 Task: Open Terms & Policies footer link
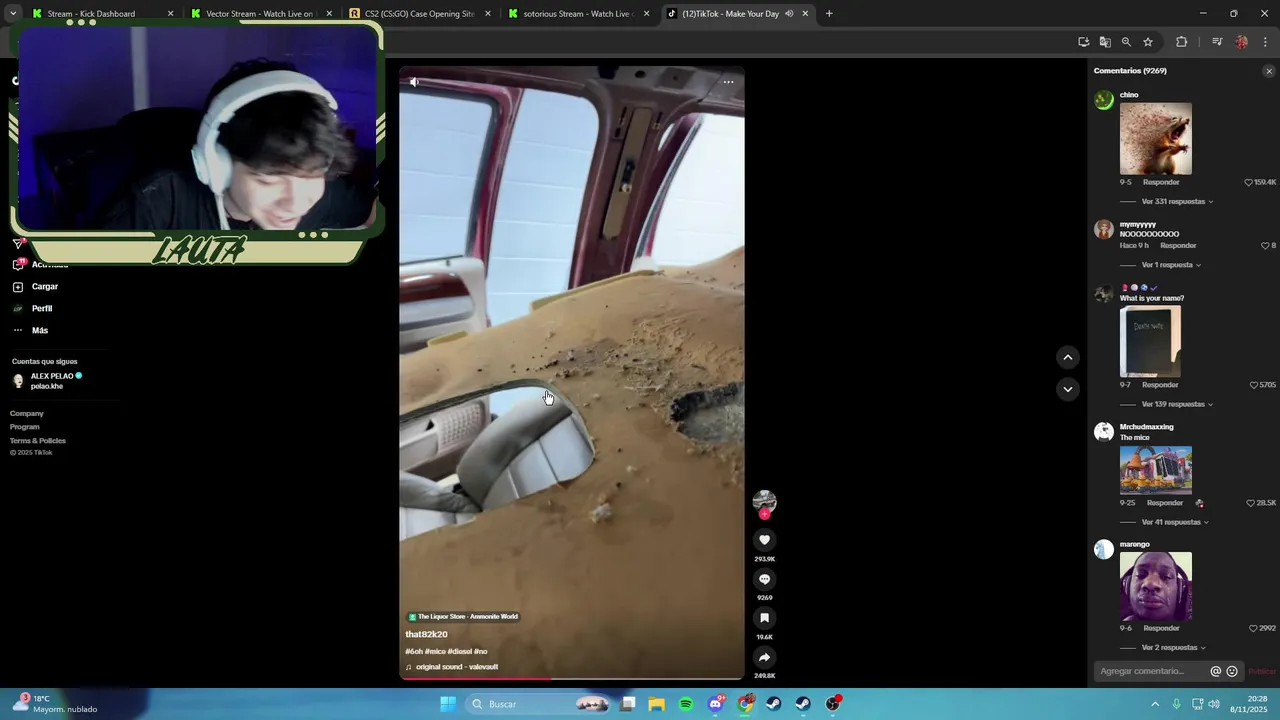[x=38, y=441]
